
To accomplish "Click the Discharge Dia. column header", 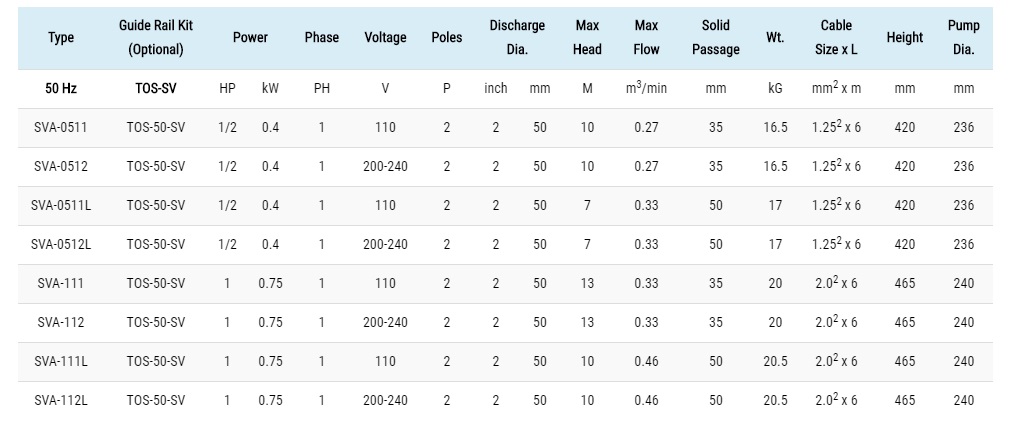I will tap(517, 38).
